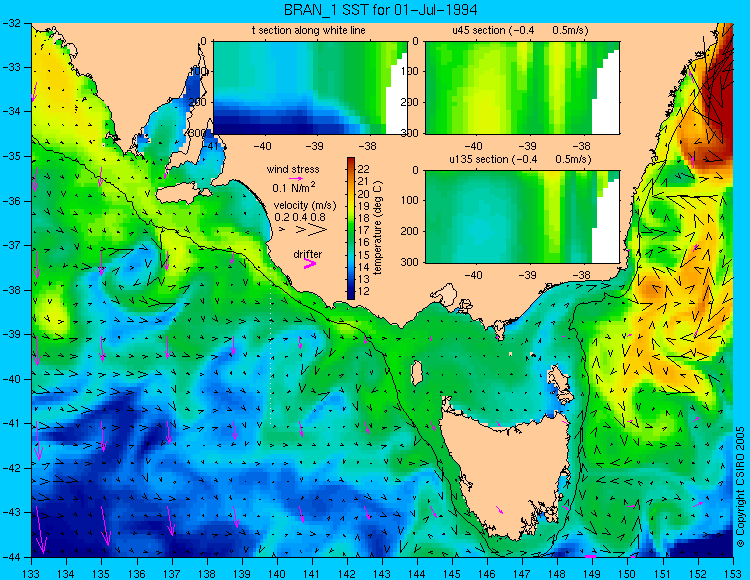Click "-40" under the u135 section inset

point(474,275)
